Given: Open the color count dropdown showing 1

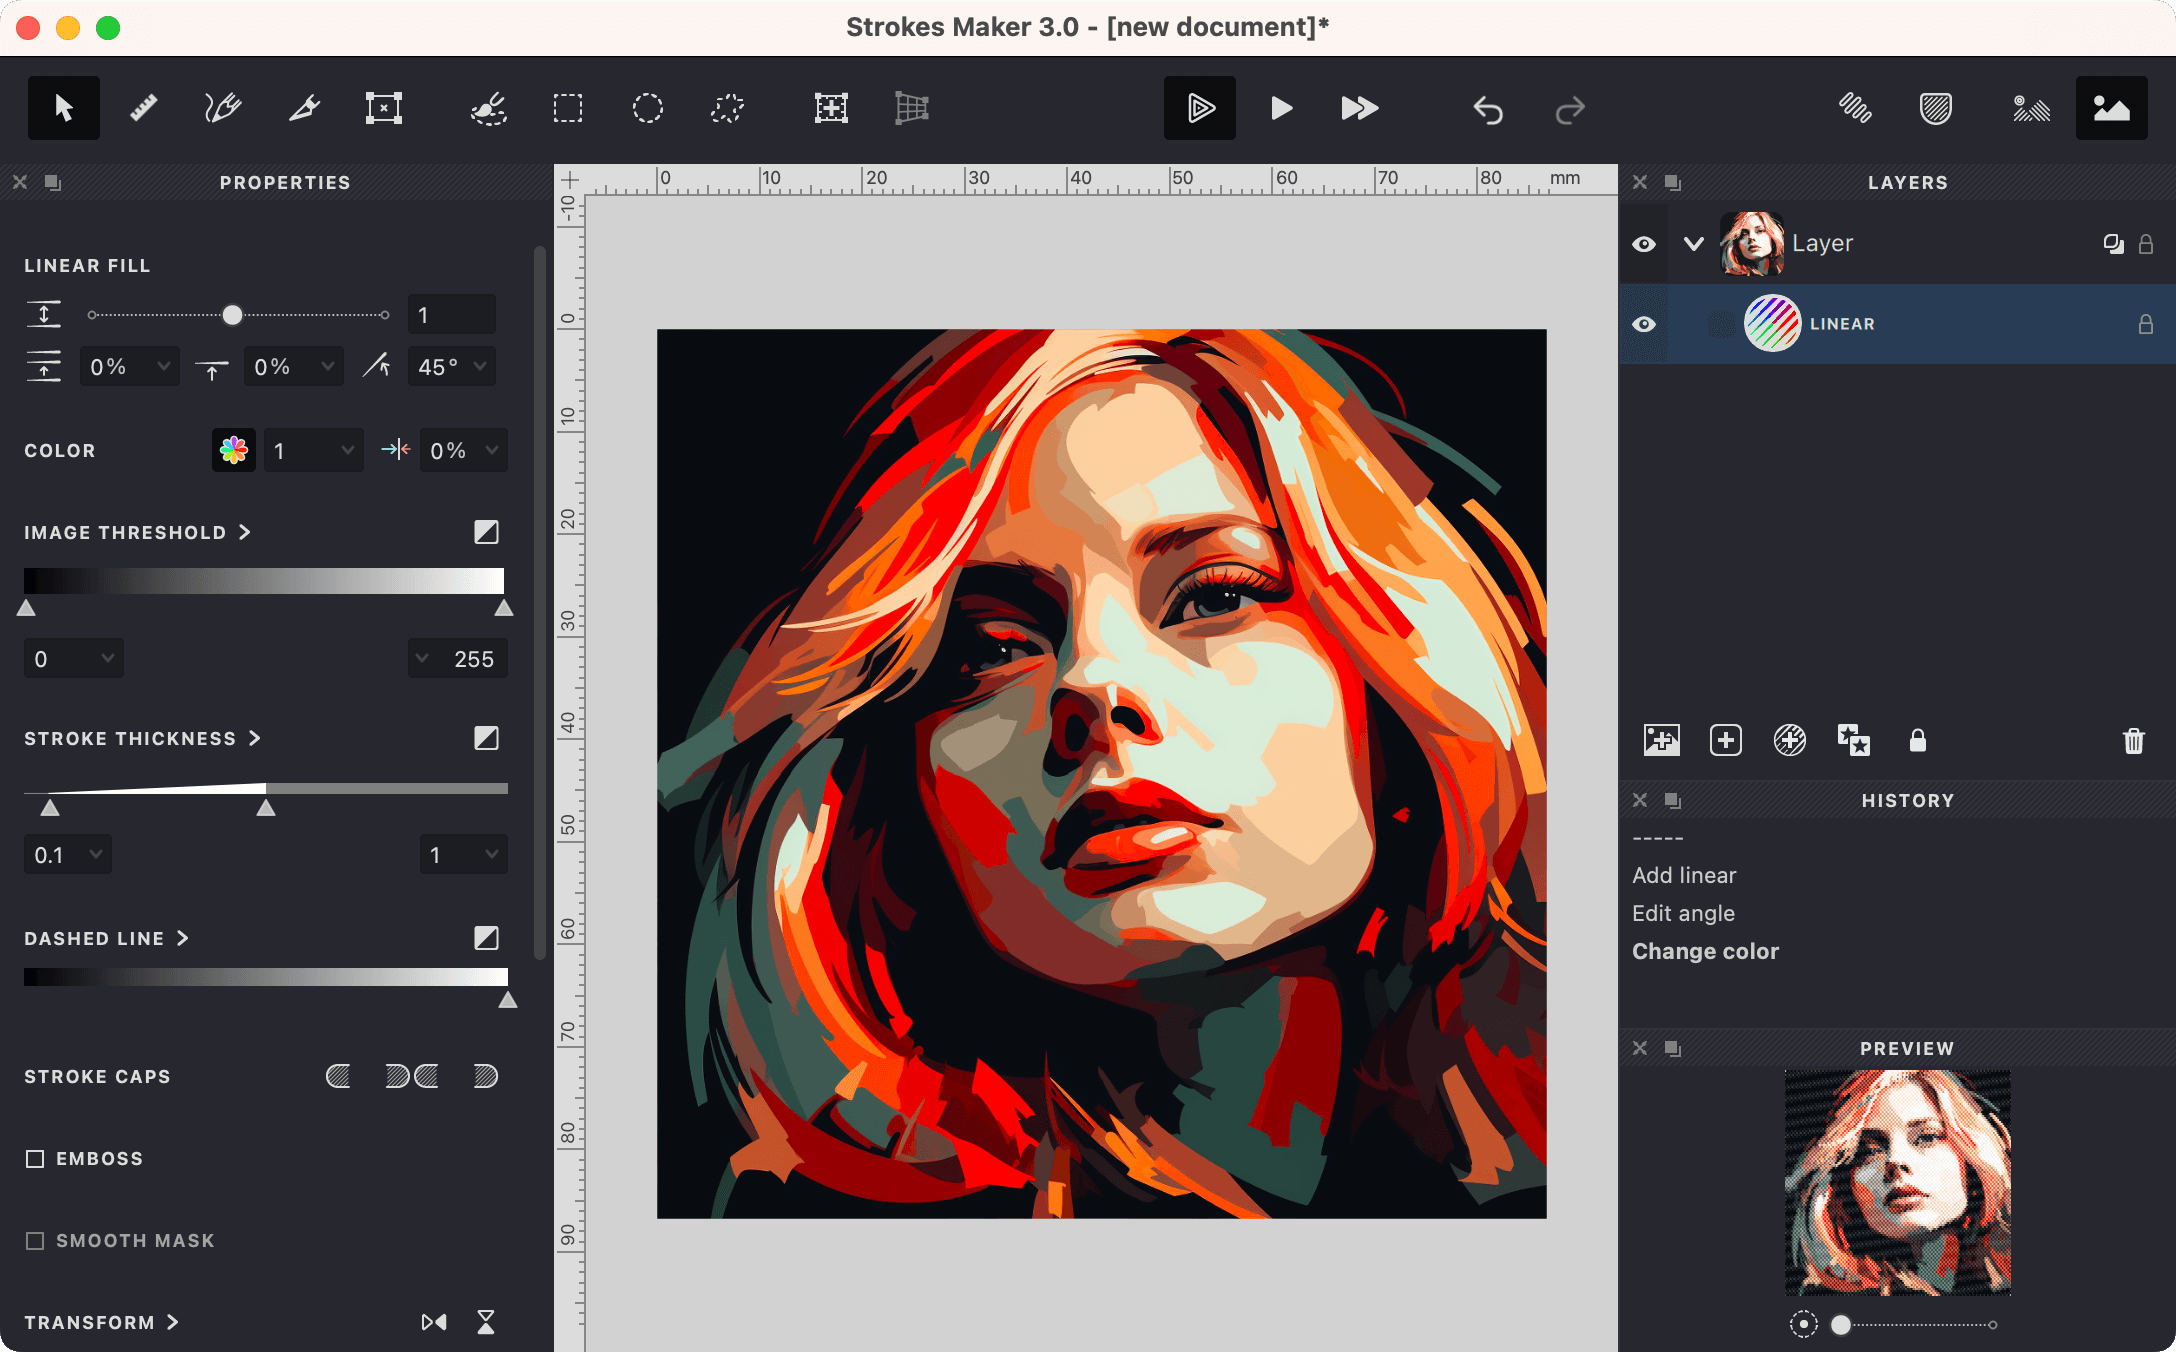Looking at the screenshot, I should pos(314,451).
